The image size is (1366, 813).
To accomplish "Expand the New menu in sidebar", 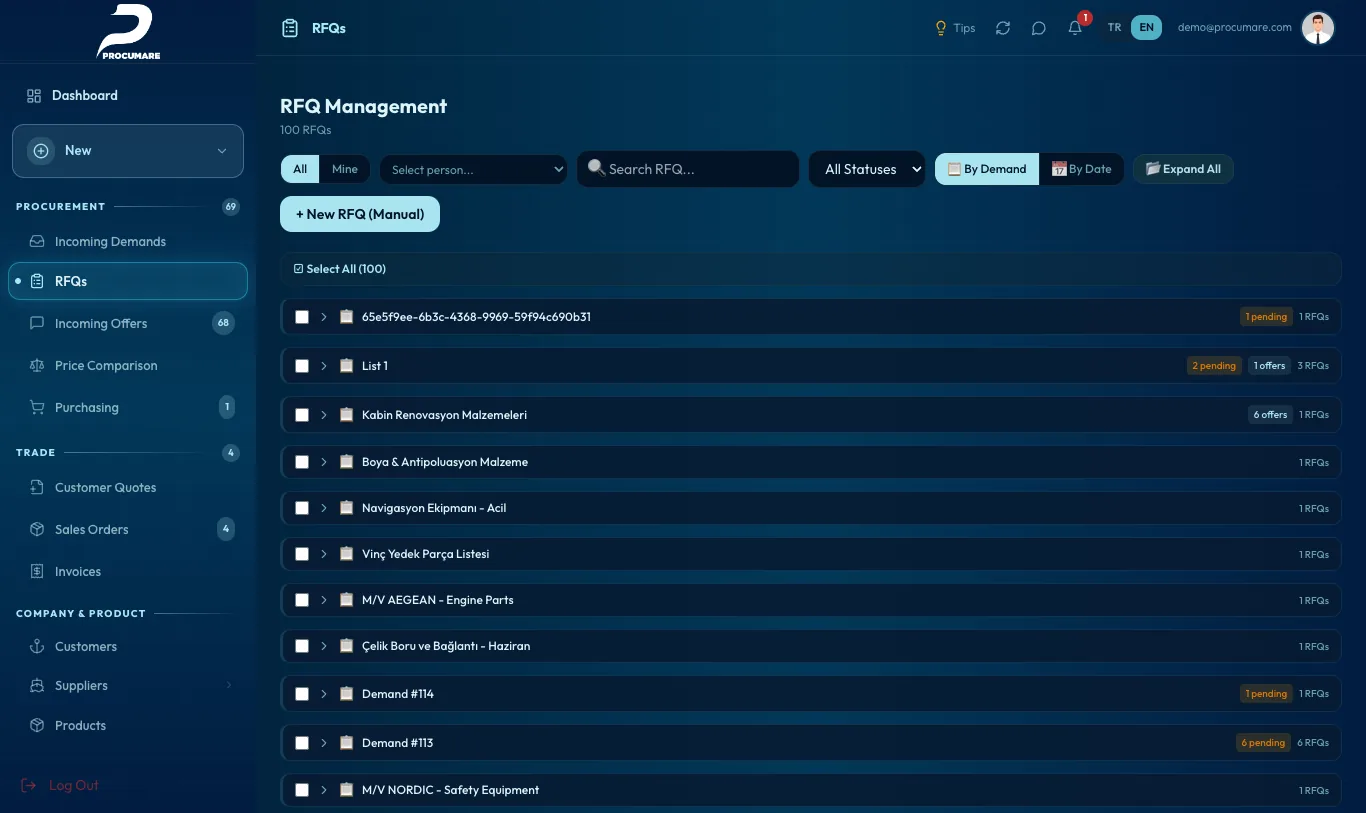I will tap(128, 151).
